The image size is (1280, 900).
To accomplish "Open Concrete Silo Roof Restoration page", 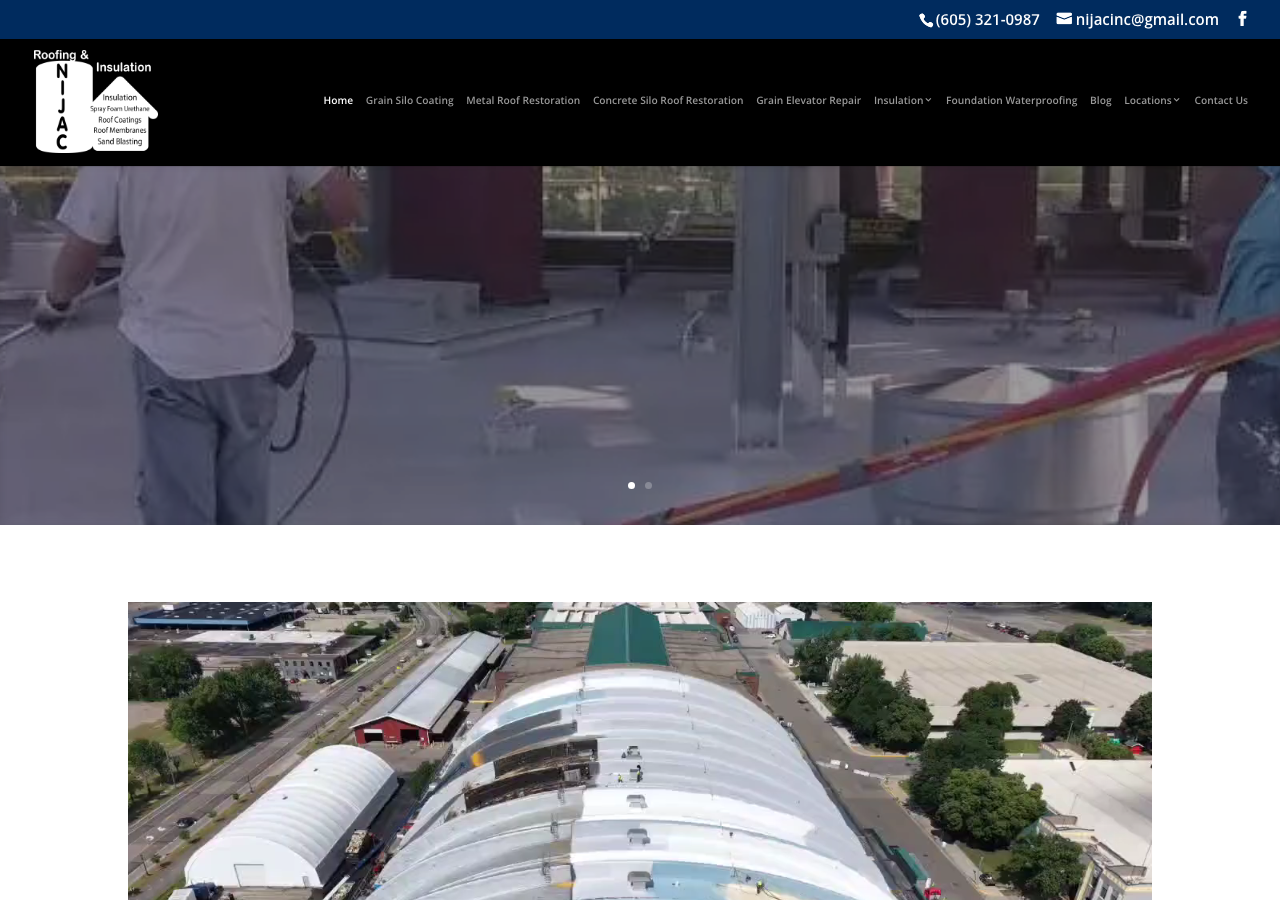I will click(668, 100).
